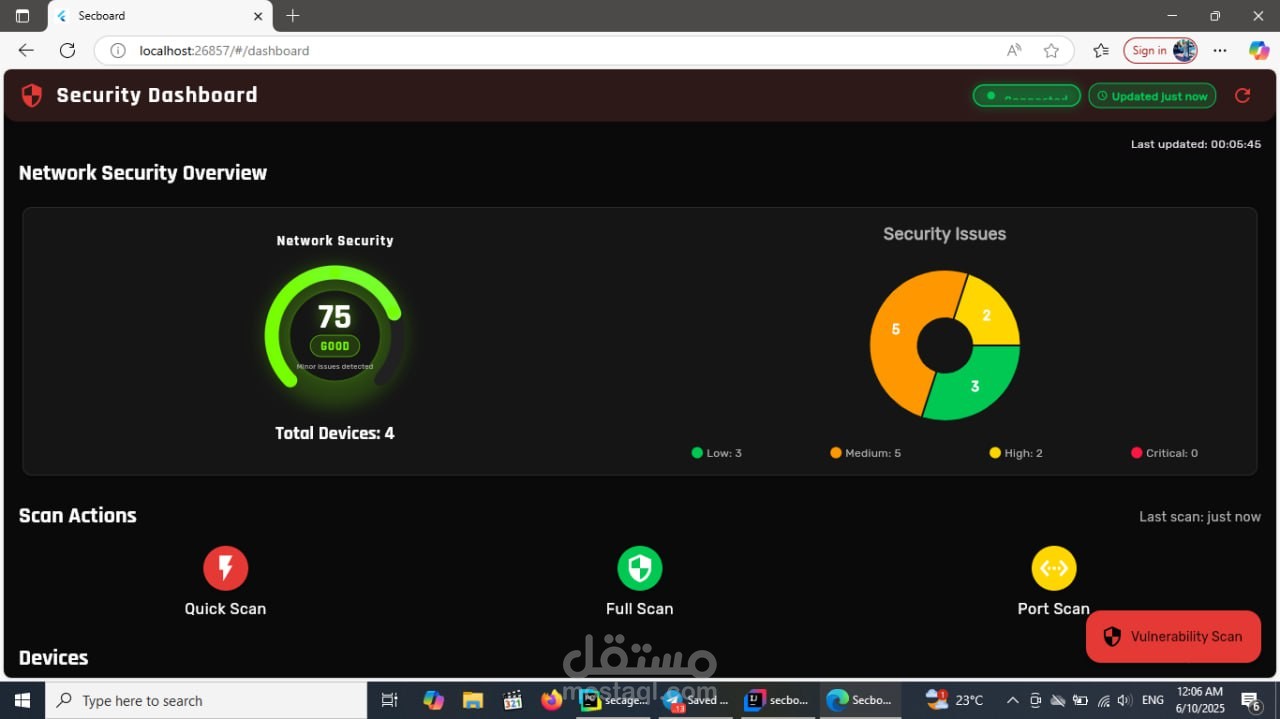1280x719 pixels.
Task: Click the 'Scan Actions' heading
Action: [77, 516]
